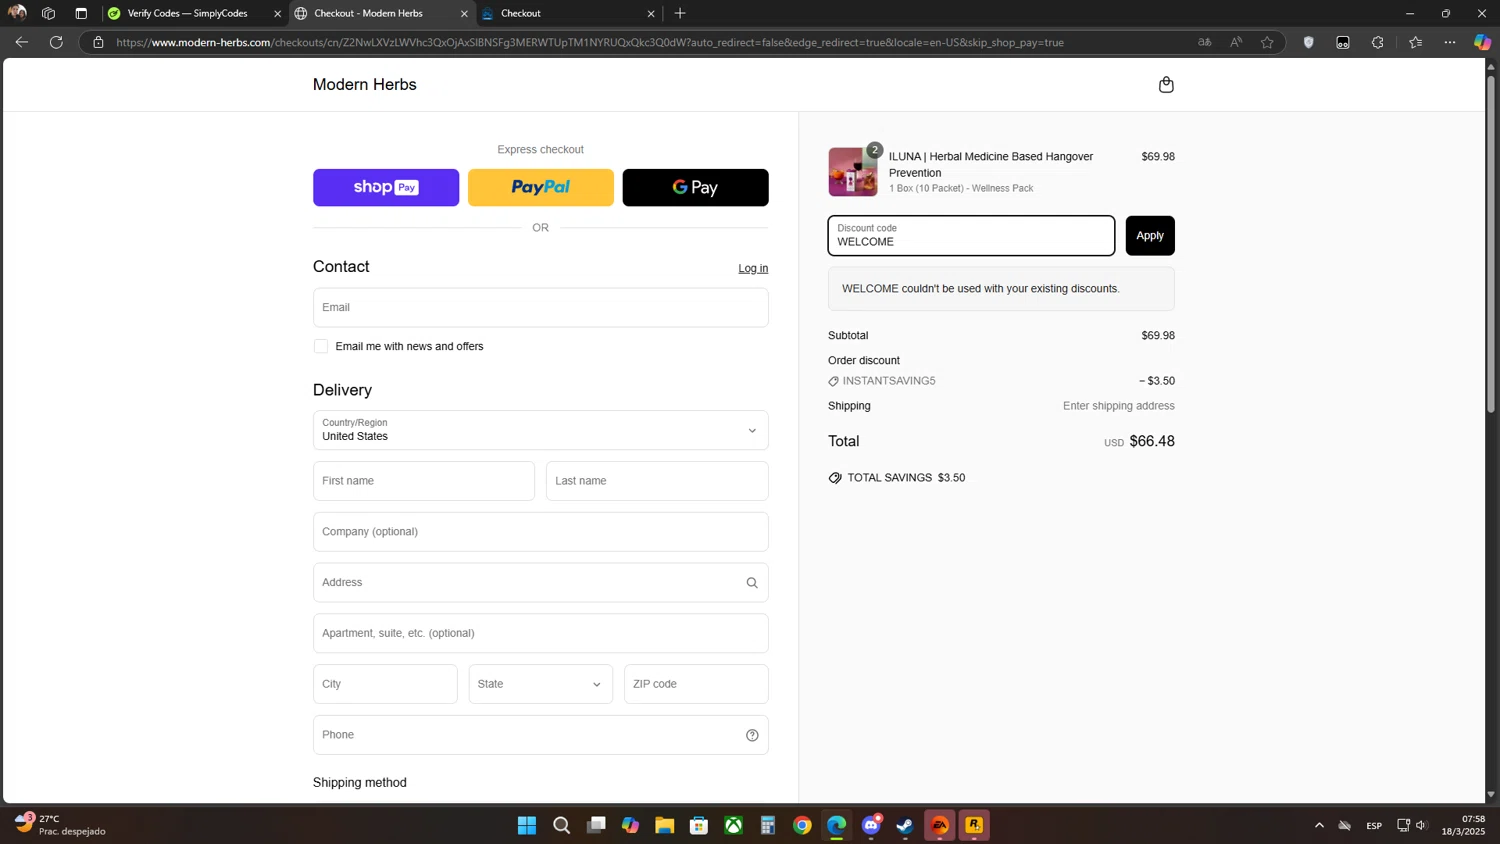Screen dimensions: 1500x844
Task: Focus the First name field
Action: (x=424, y=481)
